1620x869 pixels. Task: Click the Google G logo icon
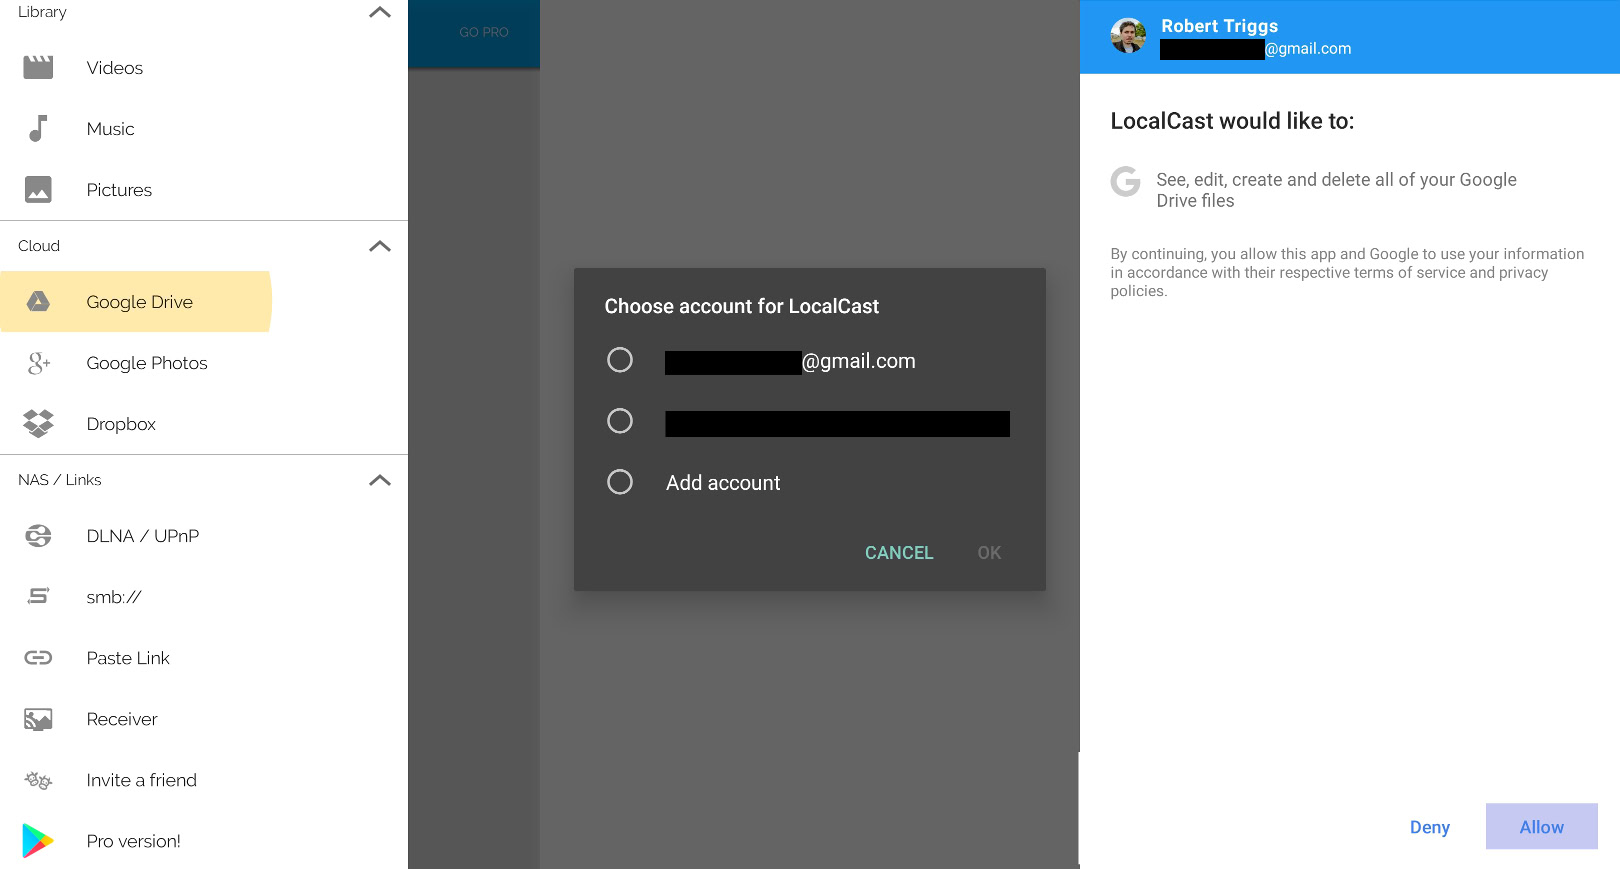pos(1126,181)
